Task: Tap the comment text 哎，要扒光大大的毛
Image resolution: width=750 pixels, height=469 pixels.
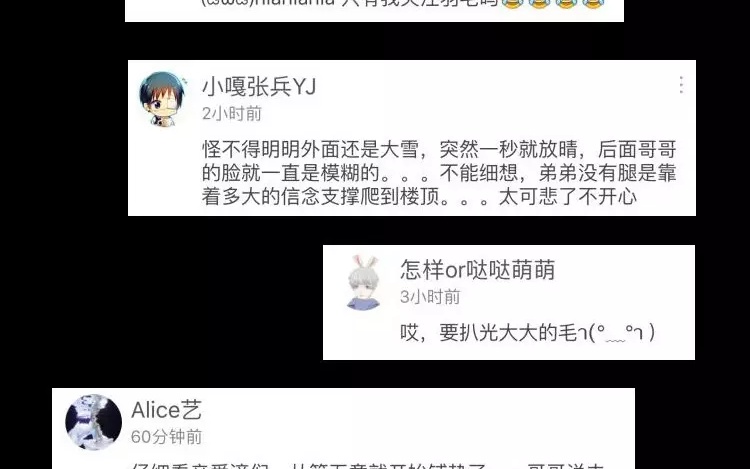Action: (x=488, y=333)
